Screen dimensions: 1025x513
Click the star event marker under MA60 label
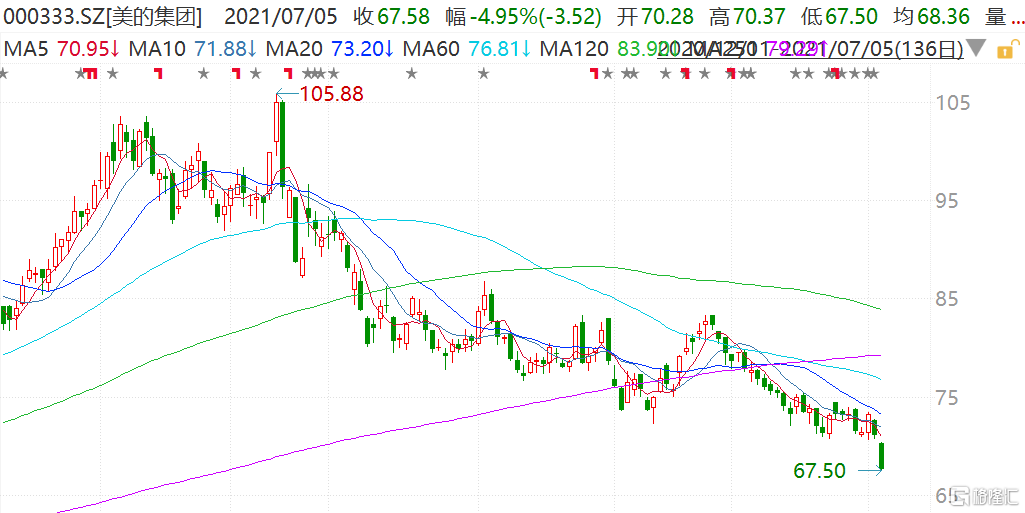click(x=411, y=74)
